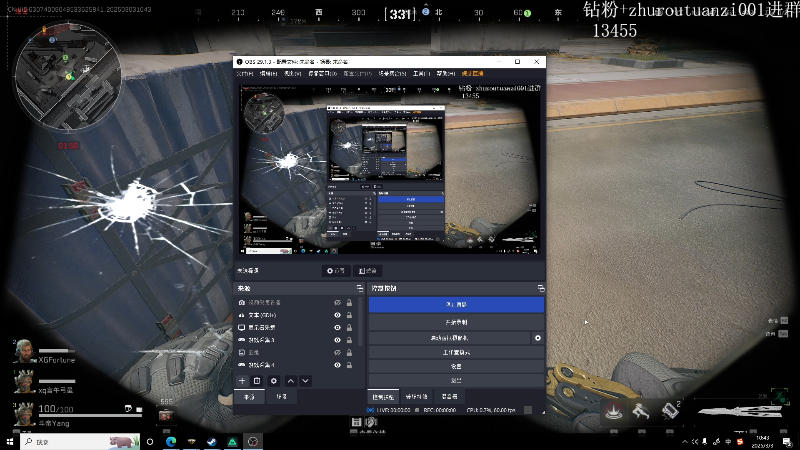
Task: Click the OBS preview canvas
Action: click(390, 170)
